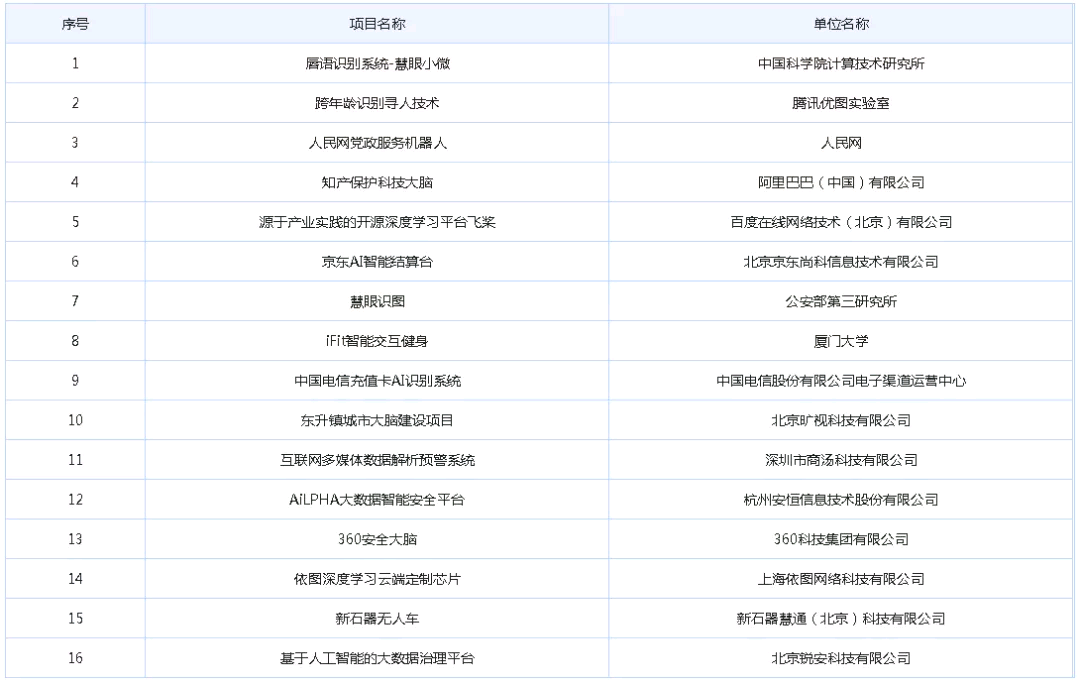
Task: Click the 单位名称 column header
Action: pyautogui.click(x=841, y=24)
